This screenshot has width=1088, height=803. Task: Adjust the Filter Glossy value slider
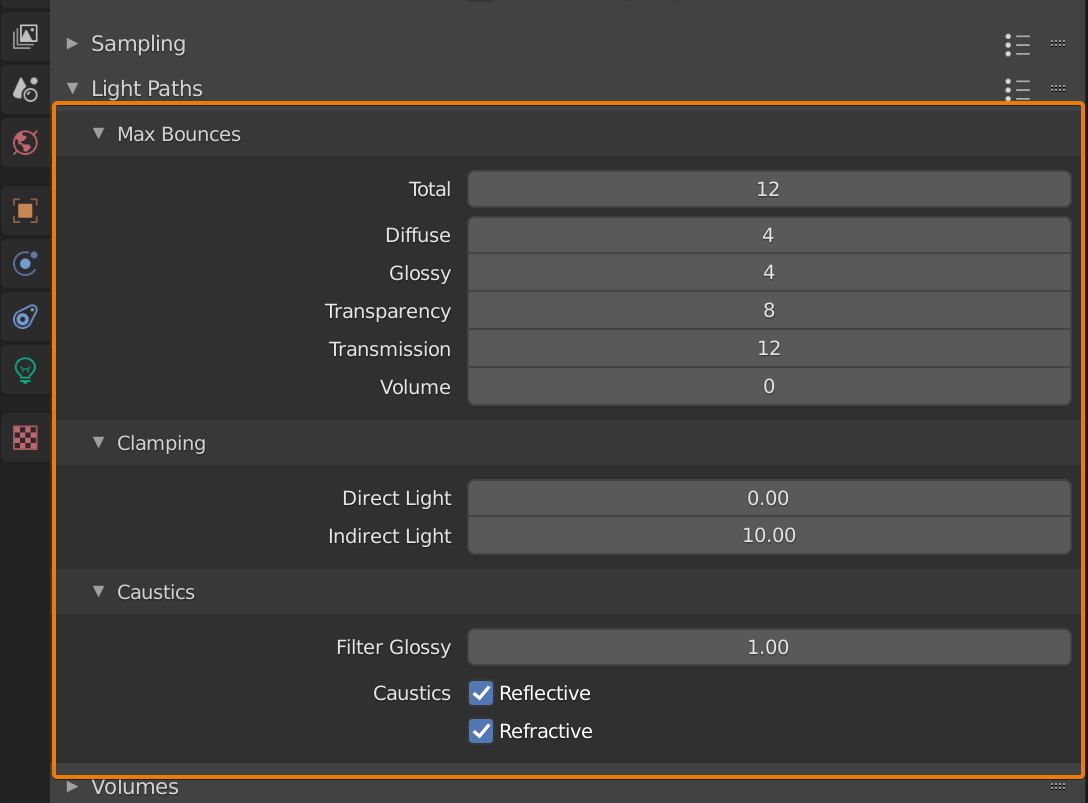(x=769, y=647)
